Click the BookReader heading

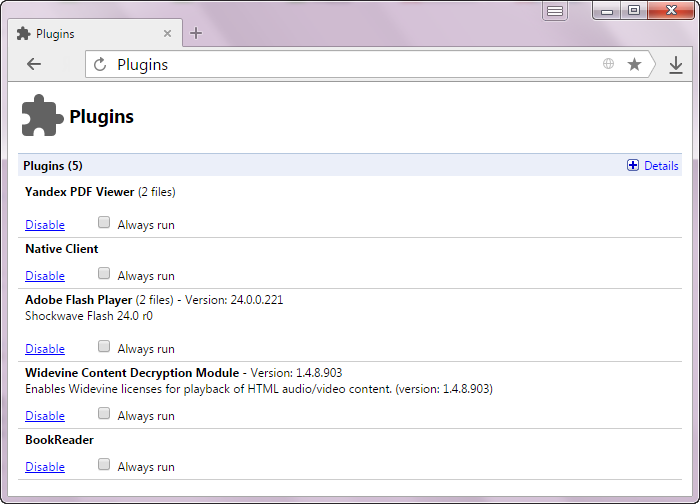59,440
